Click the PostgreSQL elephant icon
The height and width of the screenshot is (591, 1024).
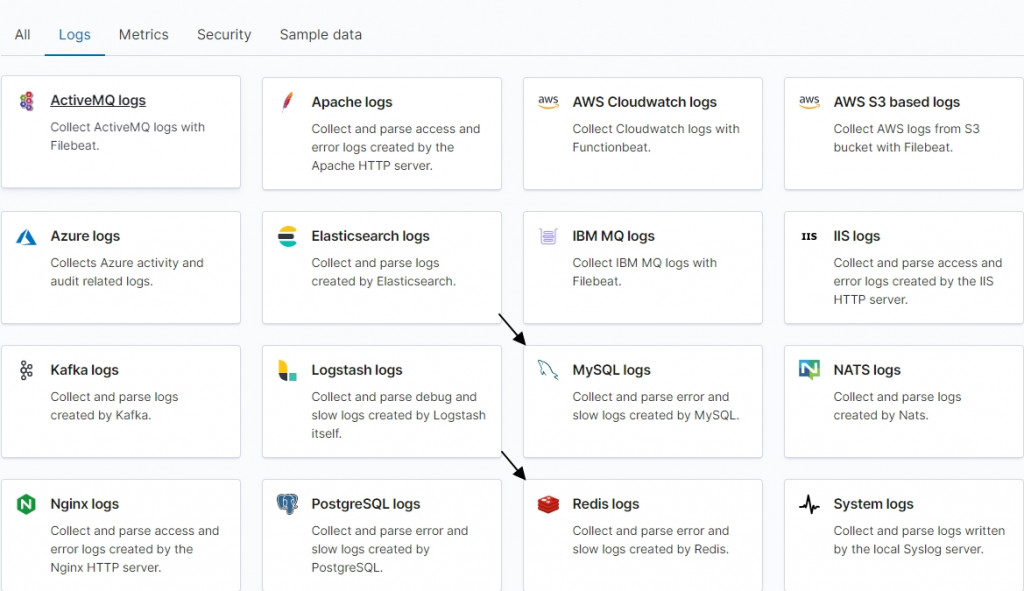point(287,505)
